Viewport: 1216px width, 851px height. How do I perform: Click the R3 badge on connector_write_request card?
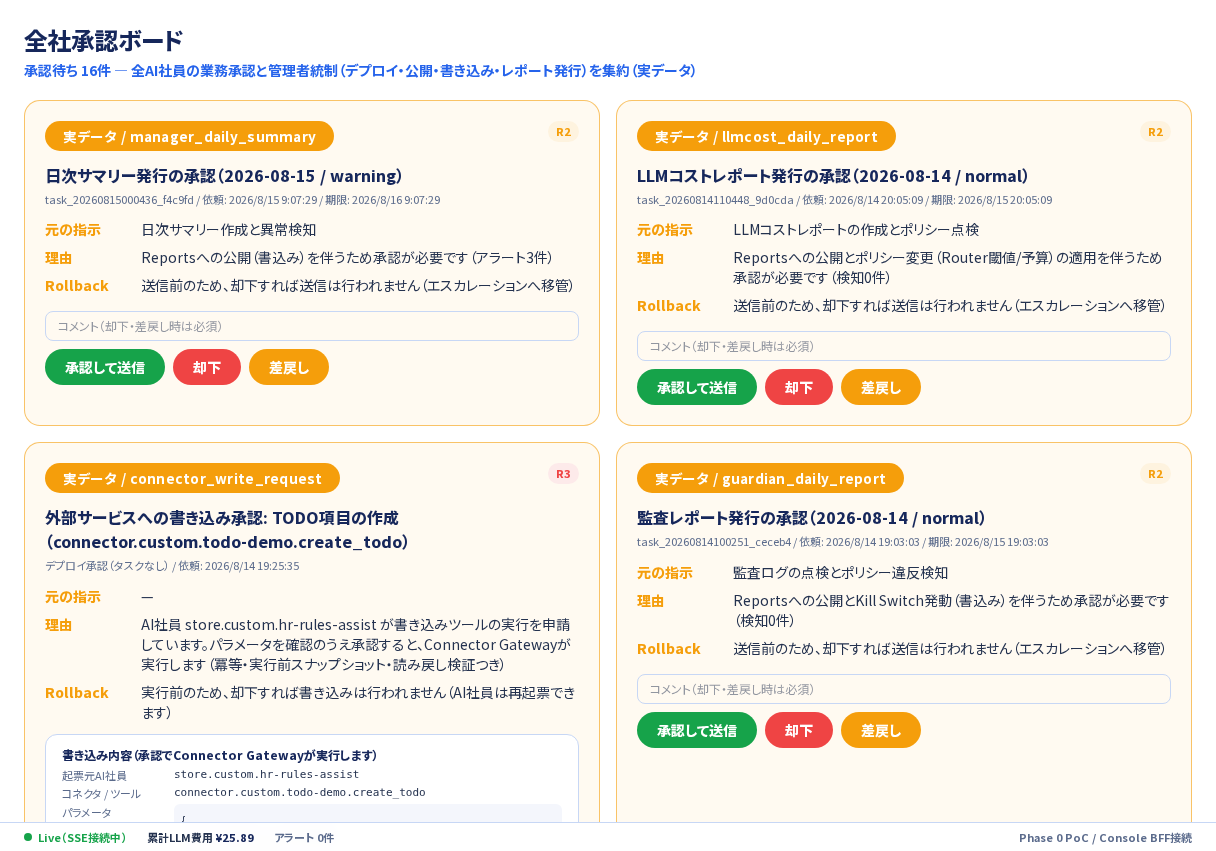pos(563,474)
